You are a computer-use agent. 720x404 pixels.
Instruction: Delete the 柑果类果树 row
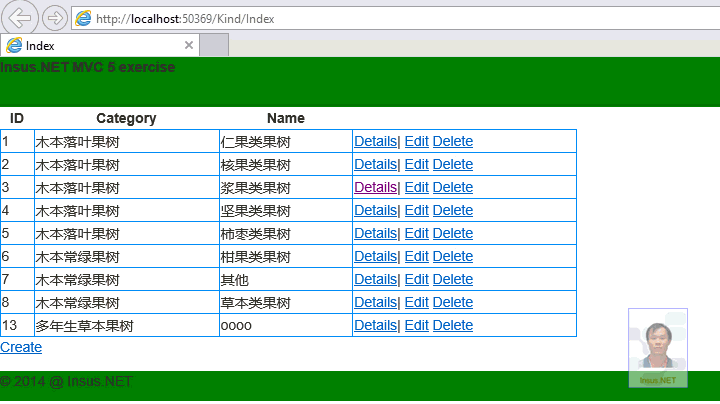click(453, 256)
